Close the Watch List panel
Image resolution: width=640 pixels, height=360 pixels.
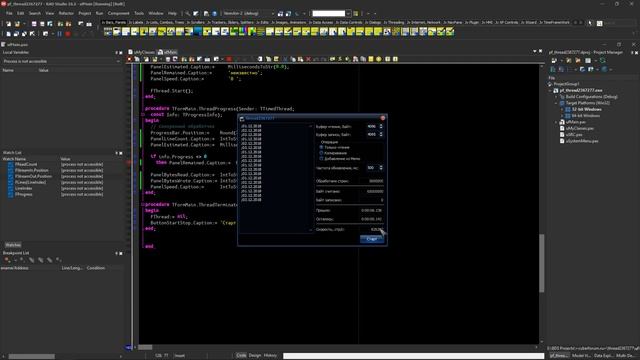click(121, 153)
